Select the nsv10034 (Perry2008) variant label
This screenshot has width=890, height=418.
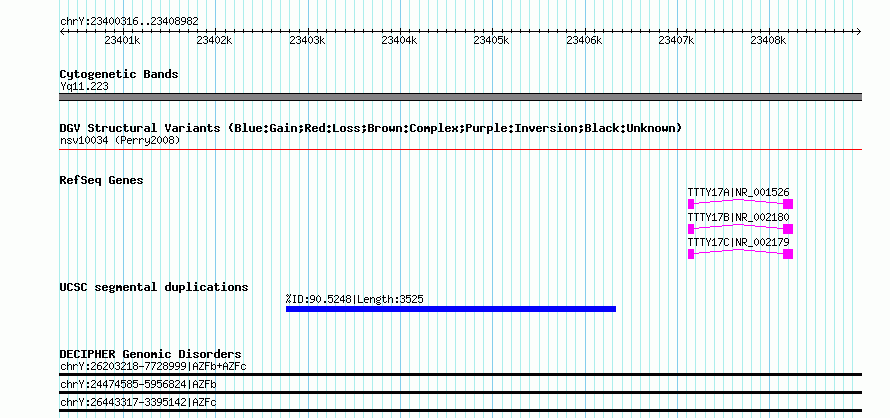(120, 140)
